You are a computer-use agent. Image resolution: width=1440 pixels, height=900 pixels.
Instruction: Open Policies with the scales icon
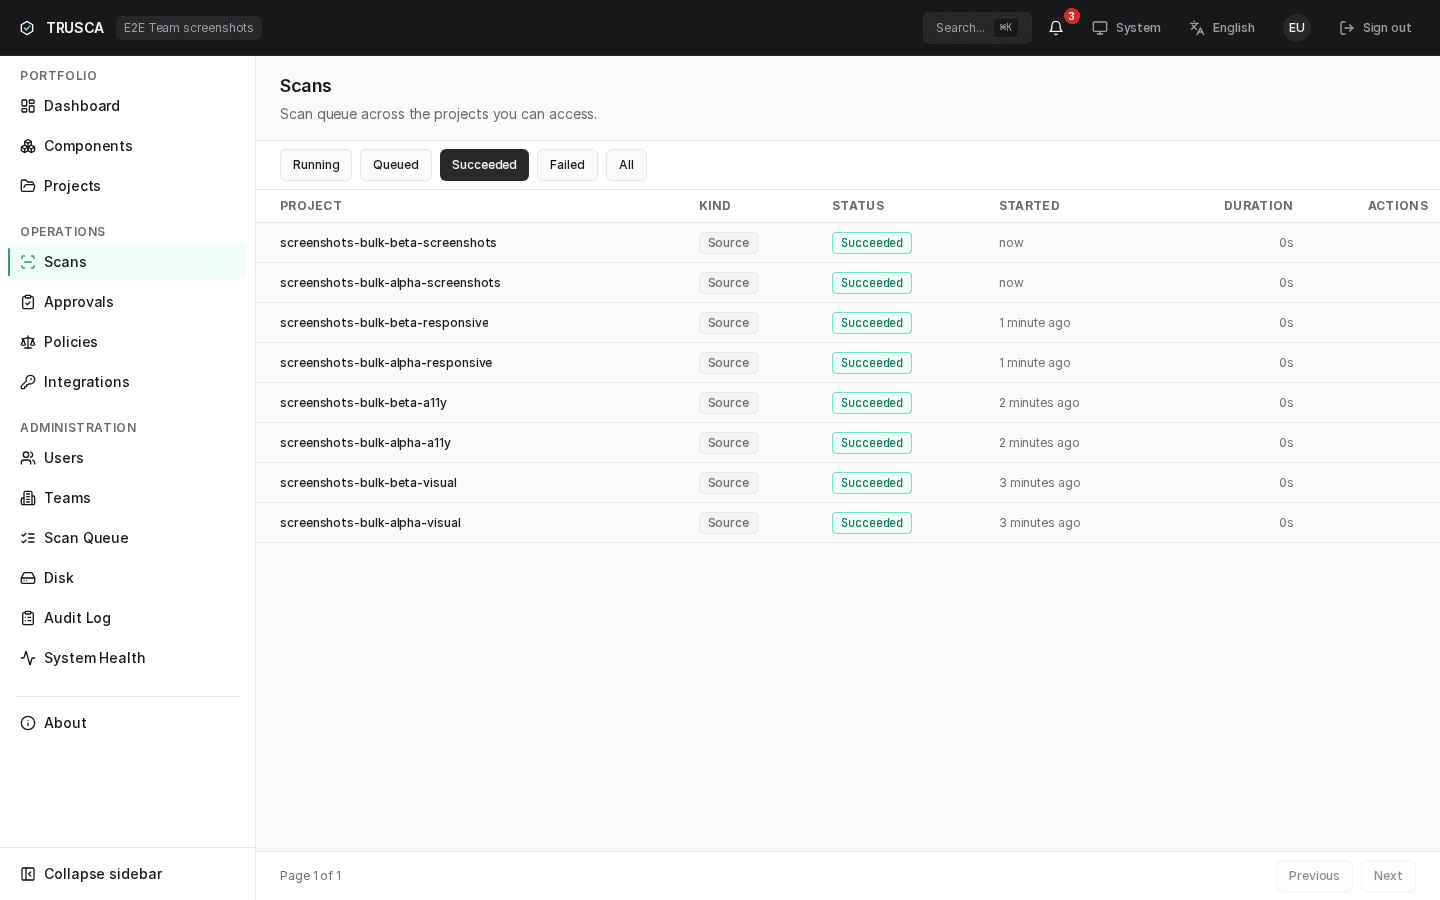coord(127,342)
